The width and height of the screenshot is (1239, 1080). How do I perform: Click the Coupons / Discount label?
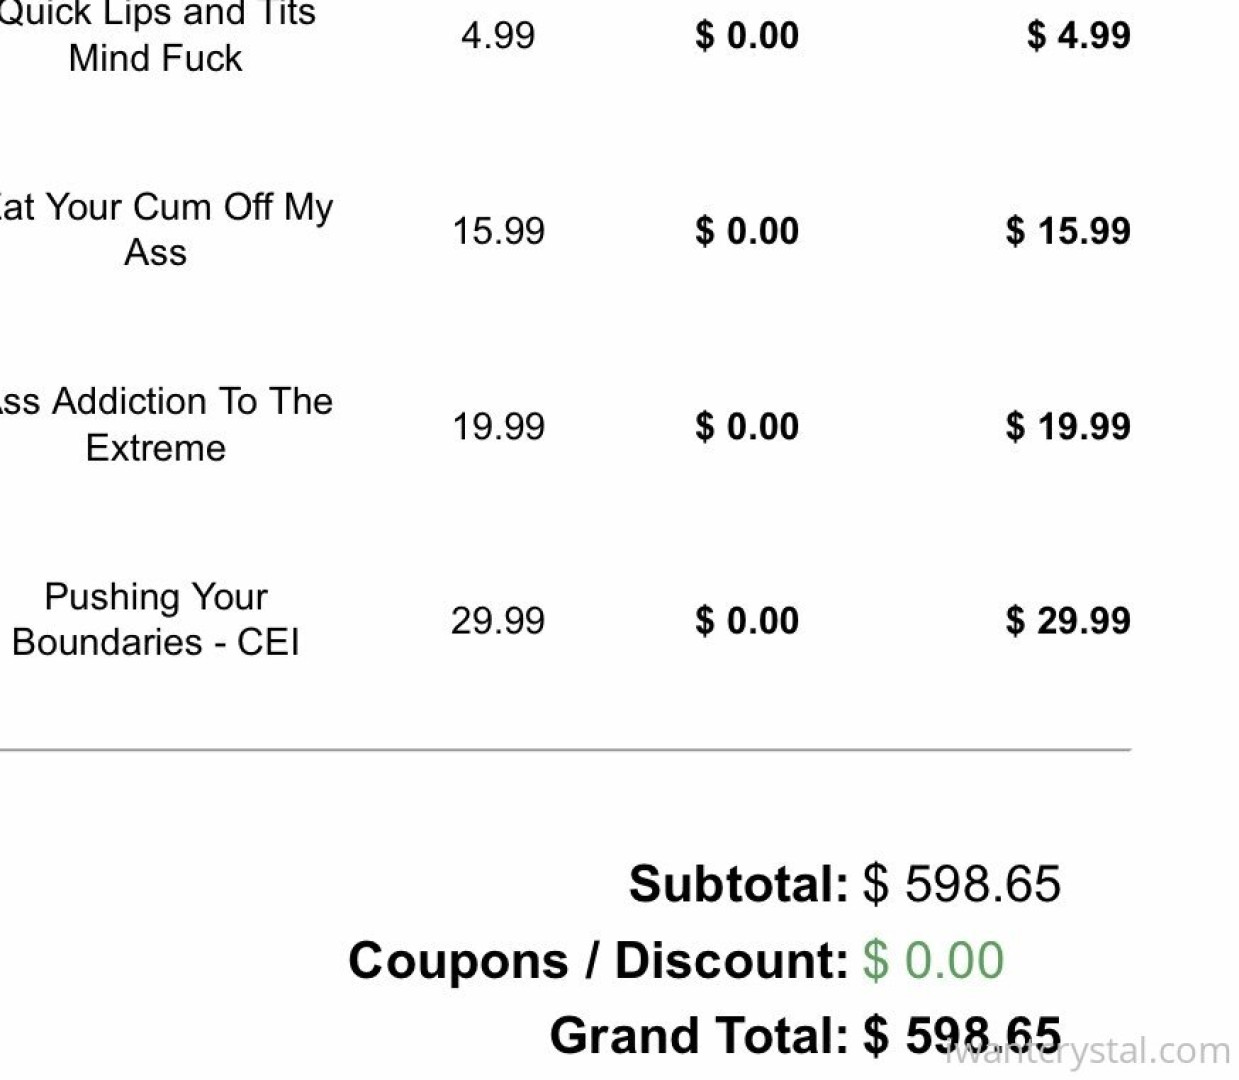[x=598, y=960]
